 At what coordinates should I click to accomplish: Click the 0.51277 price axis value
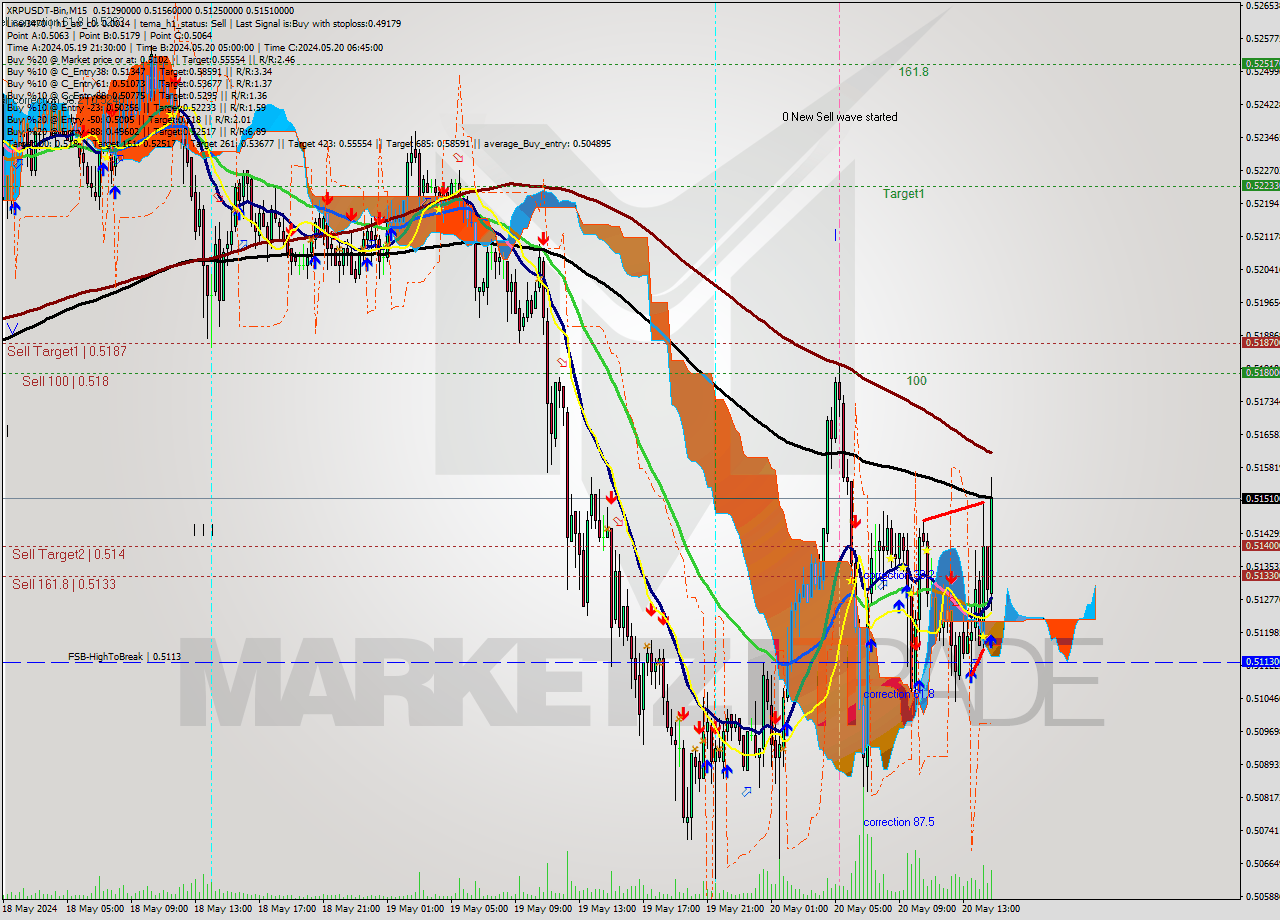[1262, 599]
